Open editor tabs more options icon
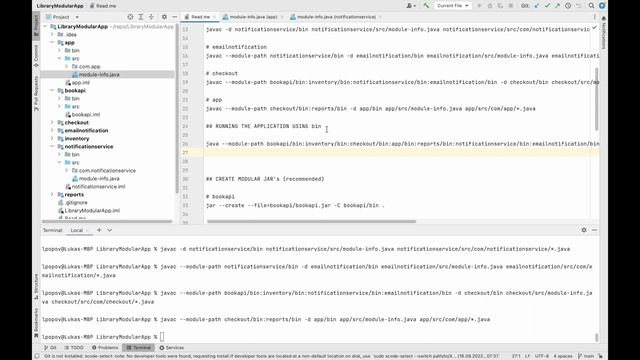 pyautogui.click(x=594, y=17)
